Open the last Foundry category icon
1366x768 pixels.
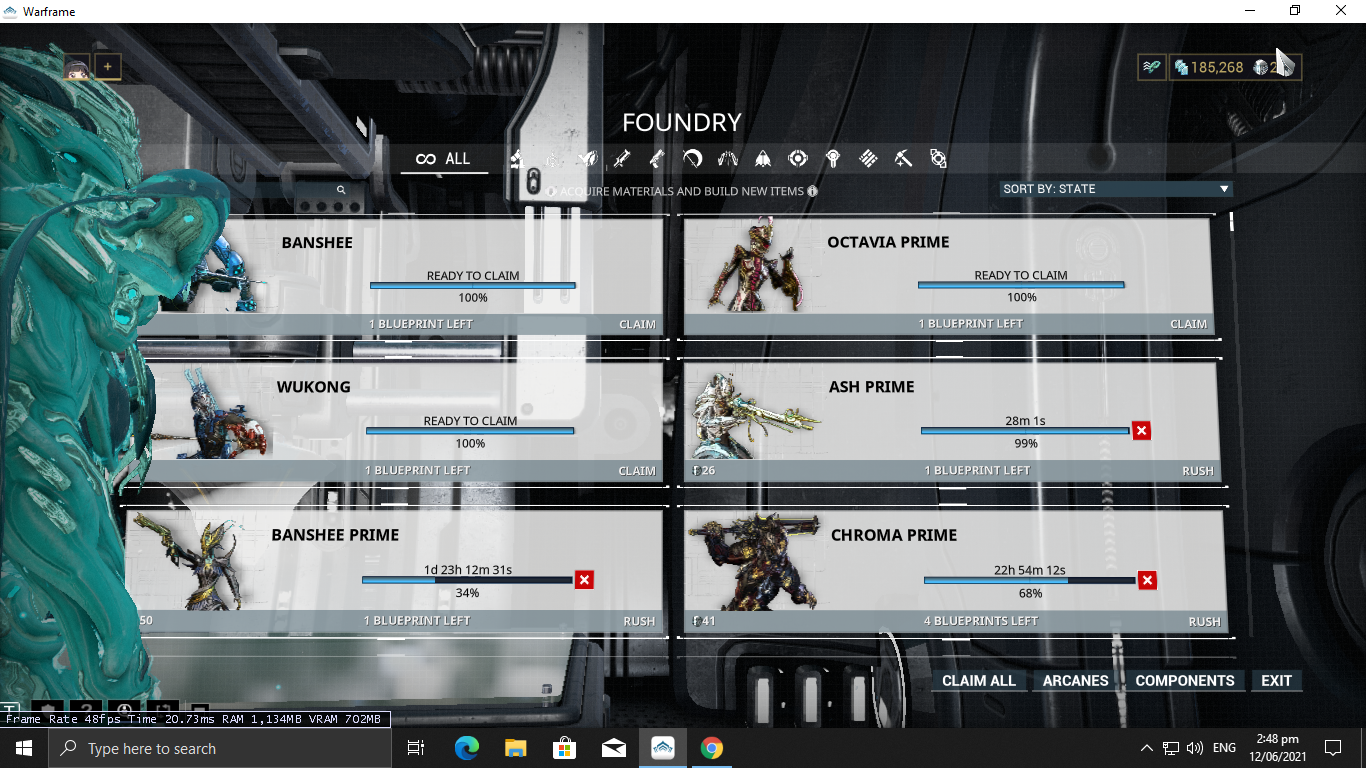pos(938,158)
